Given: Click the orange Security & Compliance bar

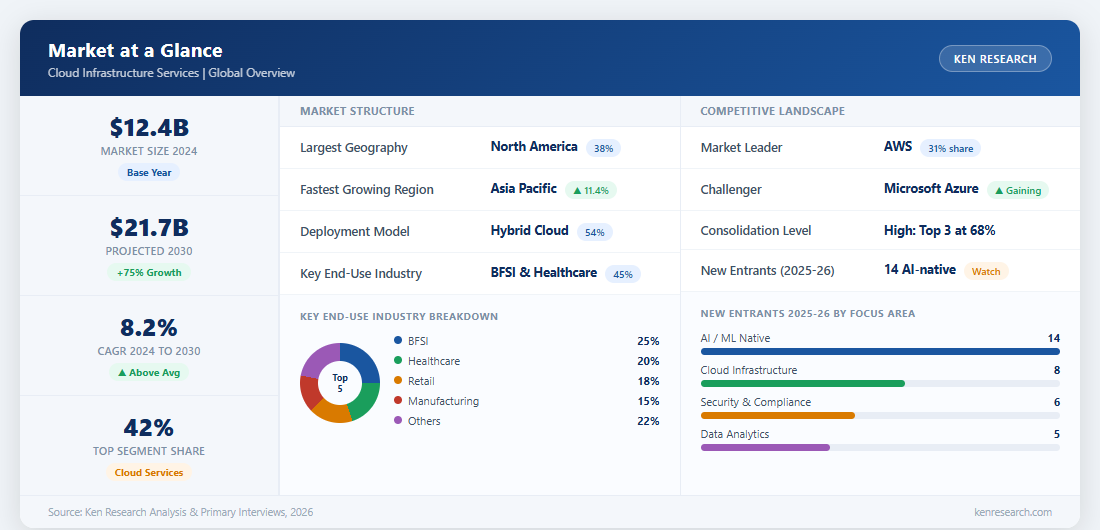Looking at the screenshot, I should pyautogui.click(x=778, y=416).
